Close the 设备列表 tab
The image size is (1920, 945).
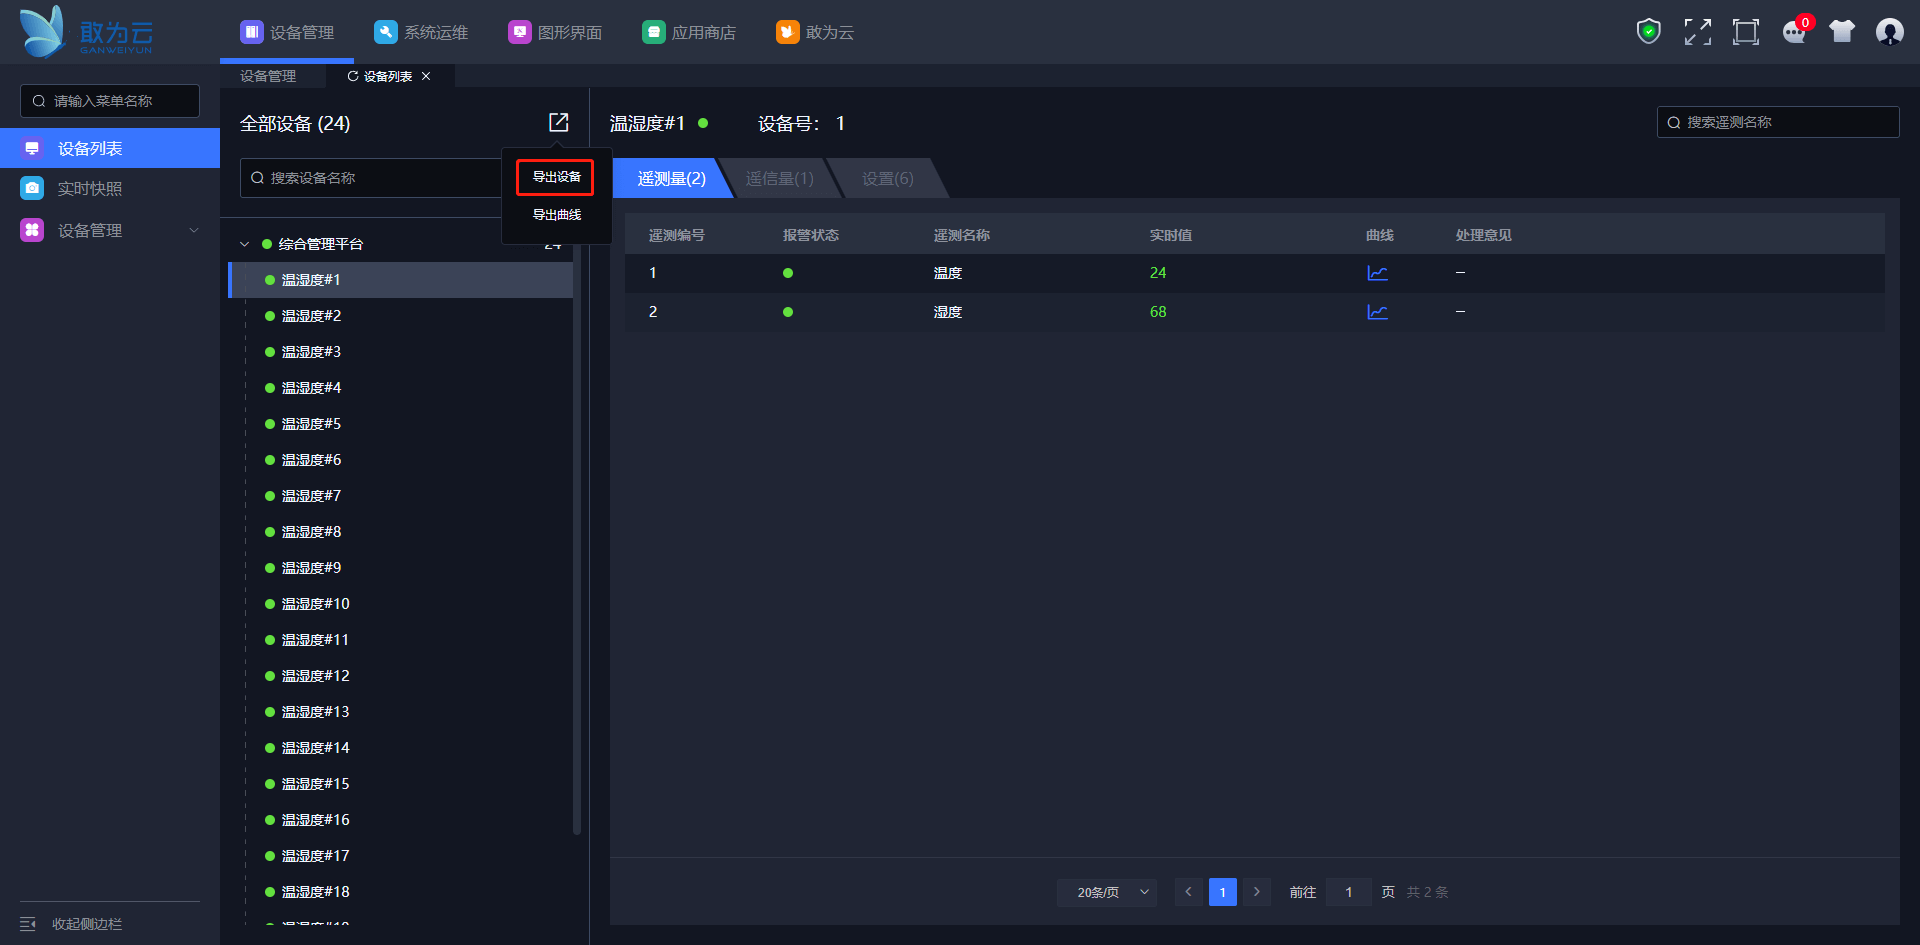point(426,76)
